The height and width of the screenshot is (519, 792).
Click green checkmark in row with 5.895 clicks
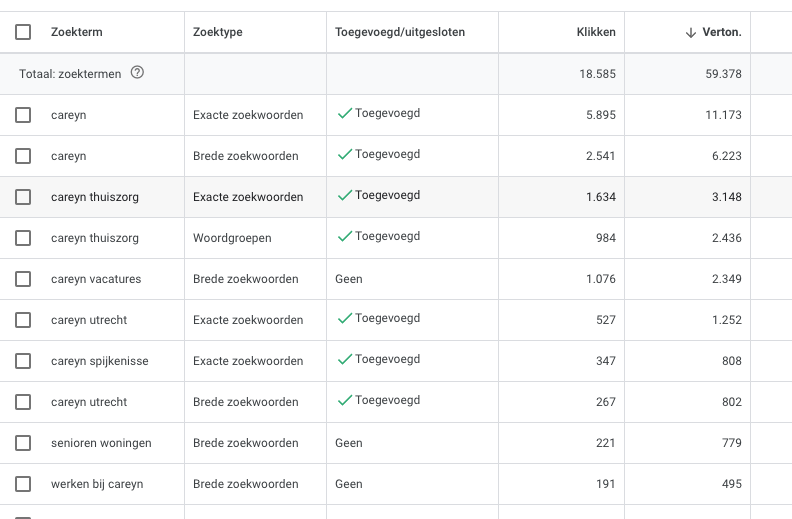(x=344, y=114)
